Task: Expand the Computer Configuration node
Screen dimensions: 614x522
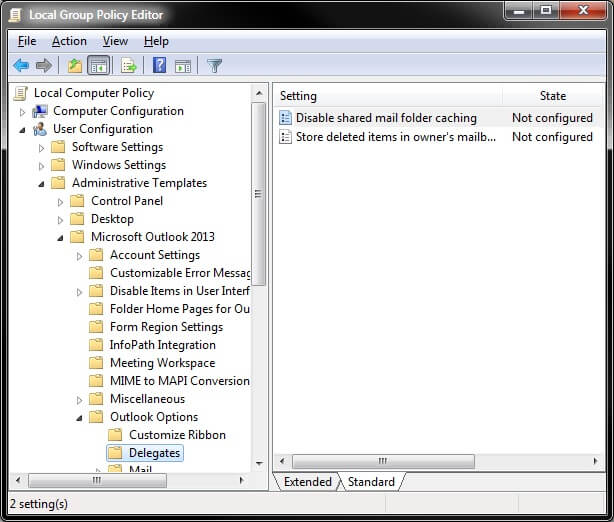Action: [x=22, y=112]
